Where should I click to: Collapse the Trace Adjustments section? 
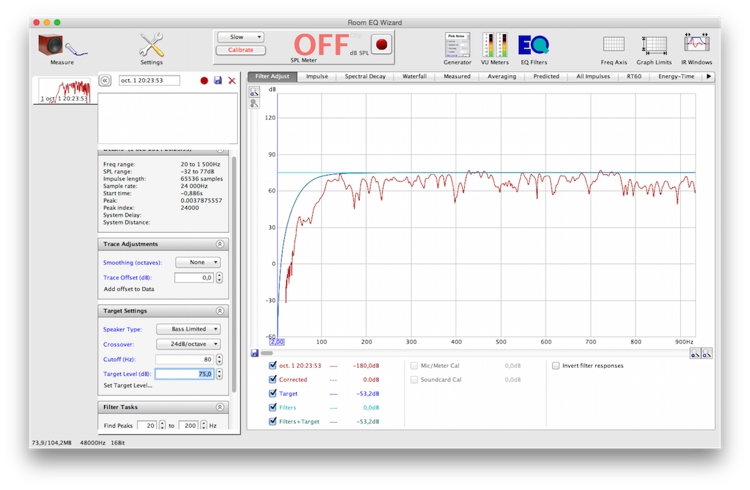220,244
